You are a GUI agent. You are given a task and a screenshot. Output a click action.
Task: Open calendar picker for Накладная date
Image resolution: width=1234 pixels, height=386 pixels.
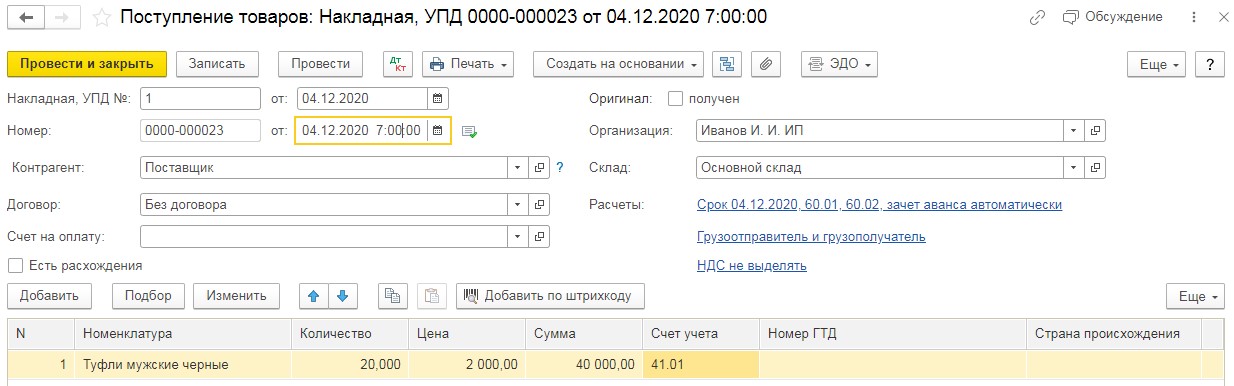437,99
